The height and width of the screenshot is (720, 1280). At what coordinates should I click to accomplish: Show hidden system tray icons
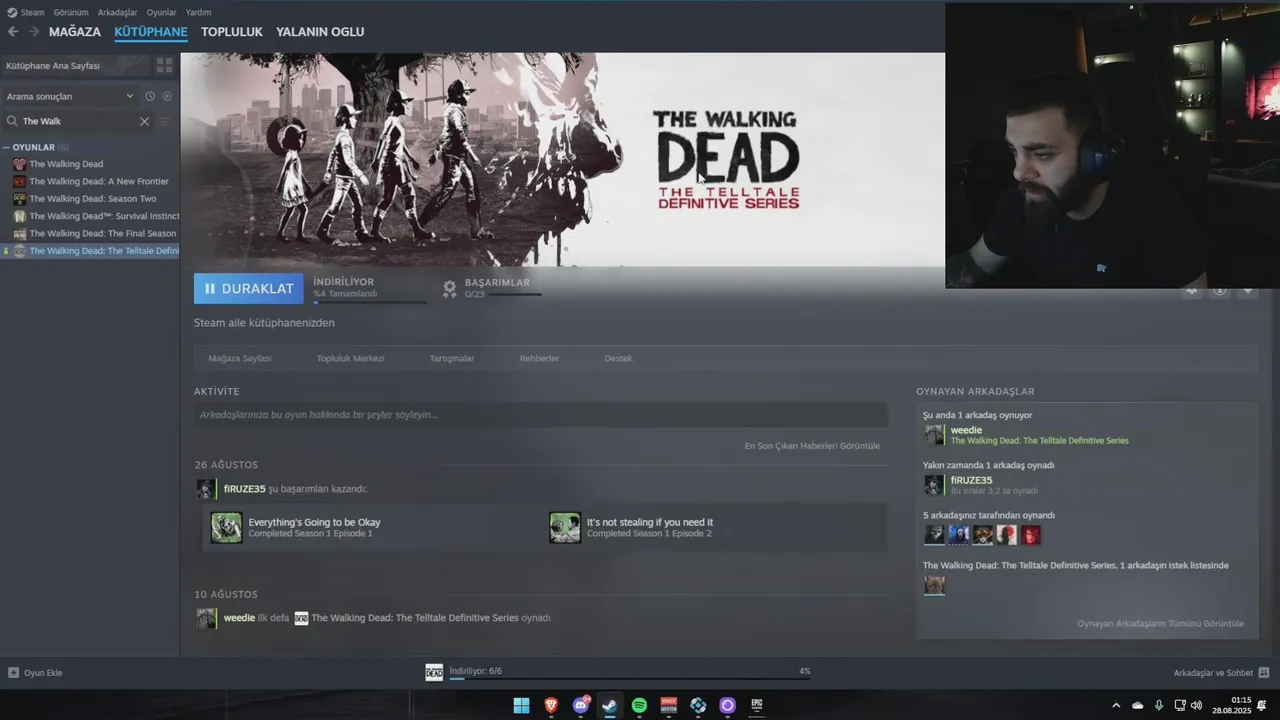click(1116, 705)
